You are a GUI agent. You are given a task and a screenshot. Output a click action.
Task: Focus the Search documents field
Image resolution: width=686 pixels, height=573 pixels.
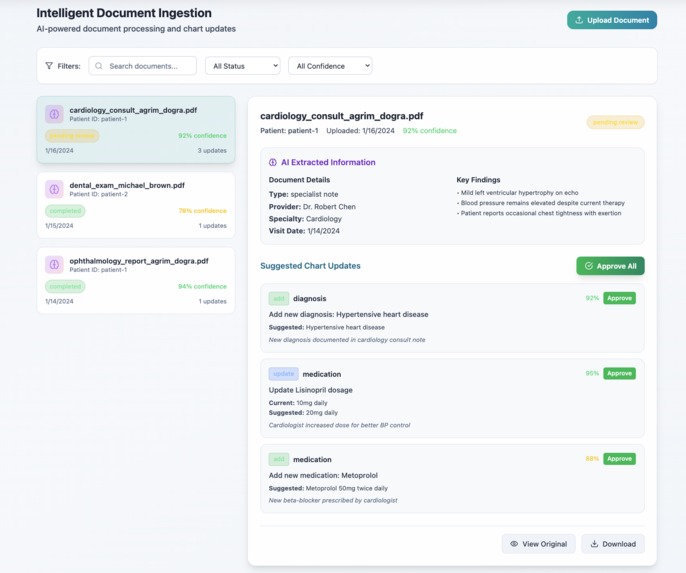pyautogui.click(x=143, y=66)
